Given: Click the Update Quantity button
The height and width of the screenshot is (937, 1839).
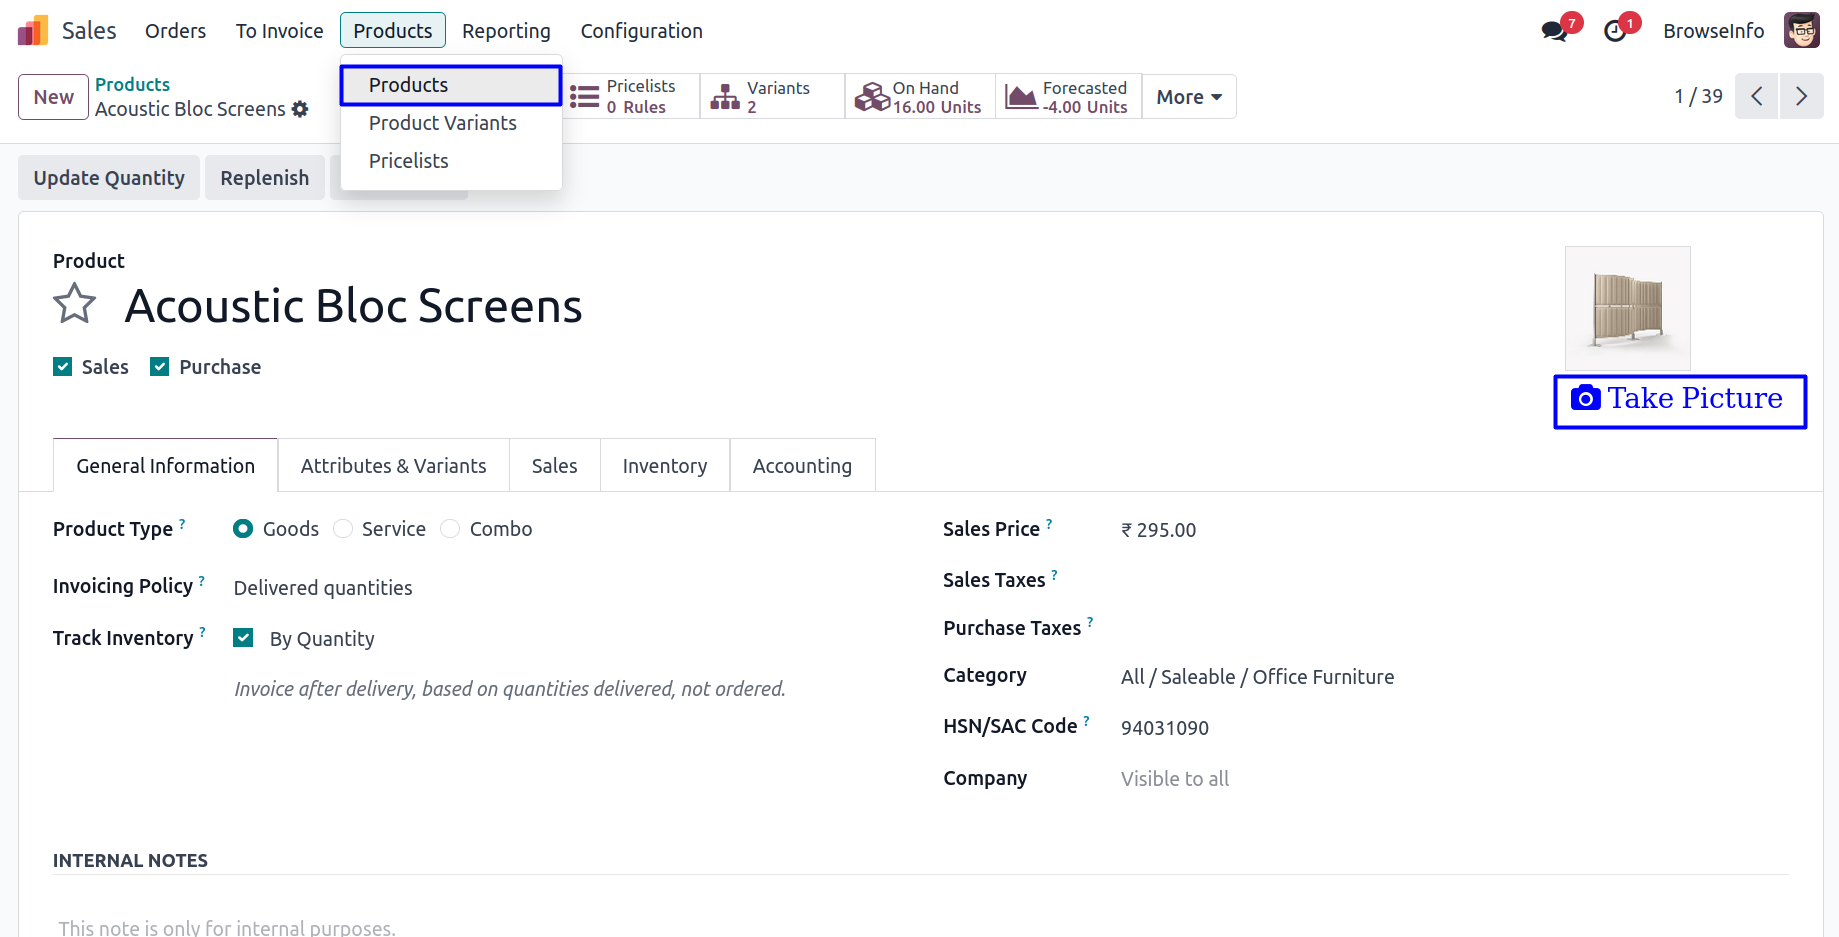Looking at the screenshot, I should click(x=109, y=178).
